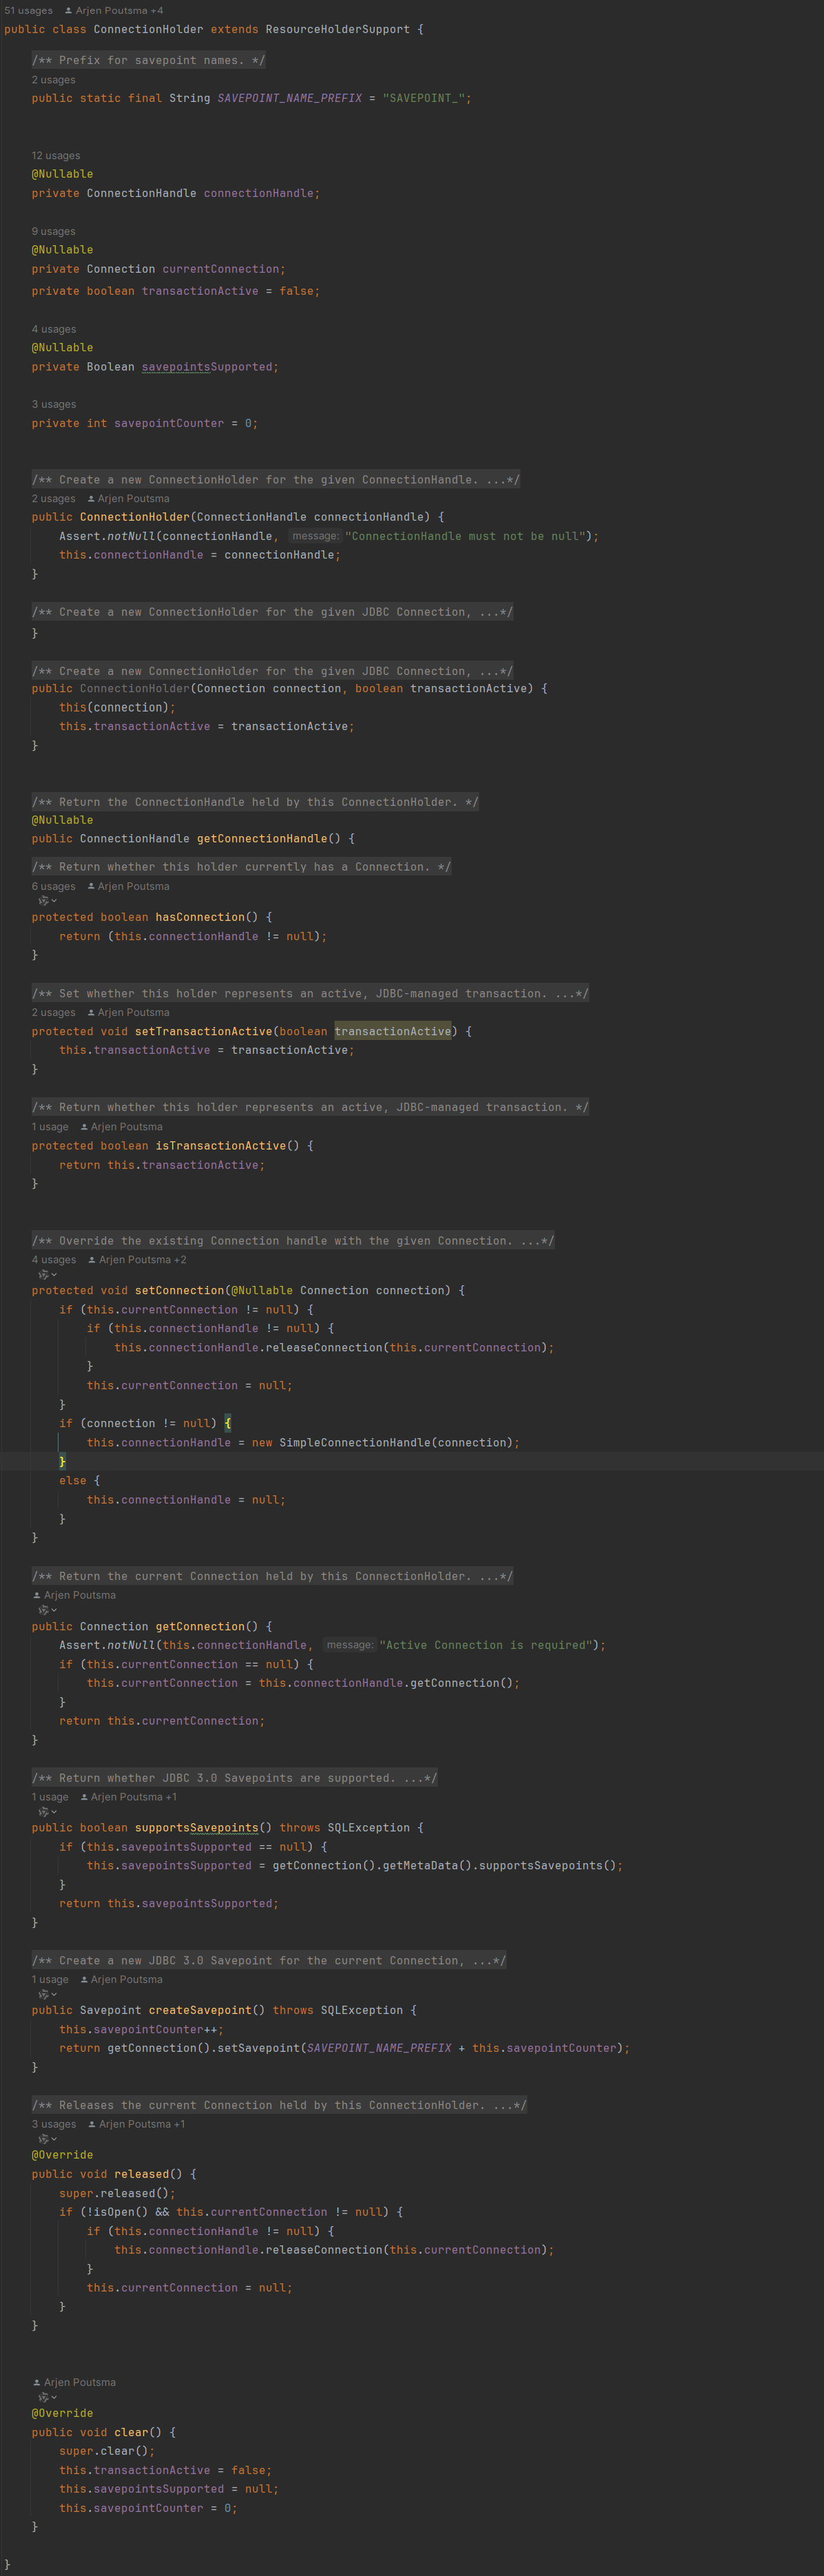This screenshot has height=2576, width=824.
Task: Click the '12 usages' hint above connectionHandle field
Action: point(56,156)
